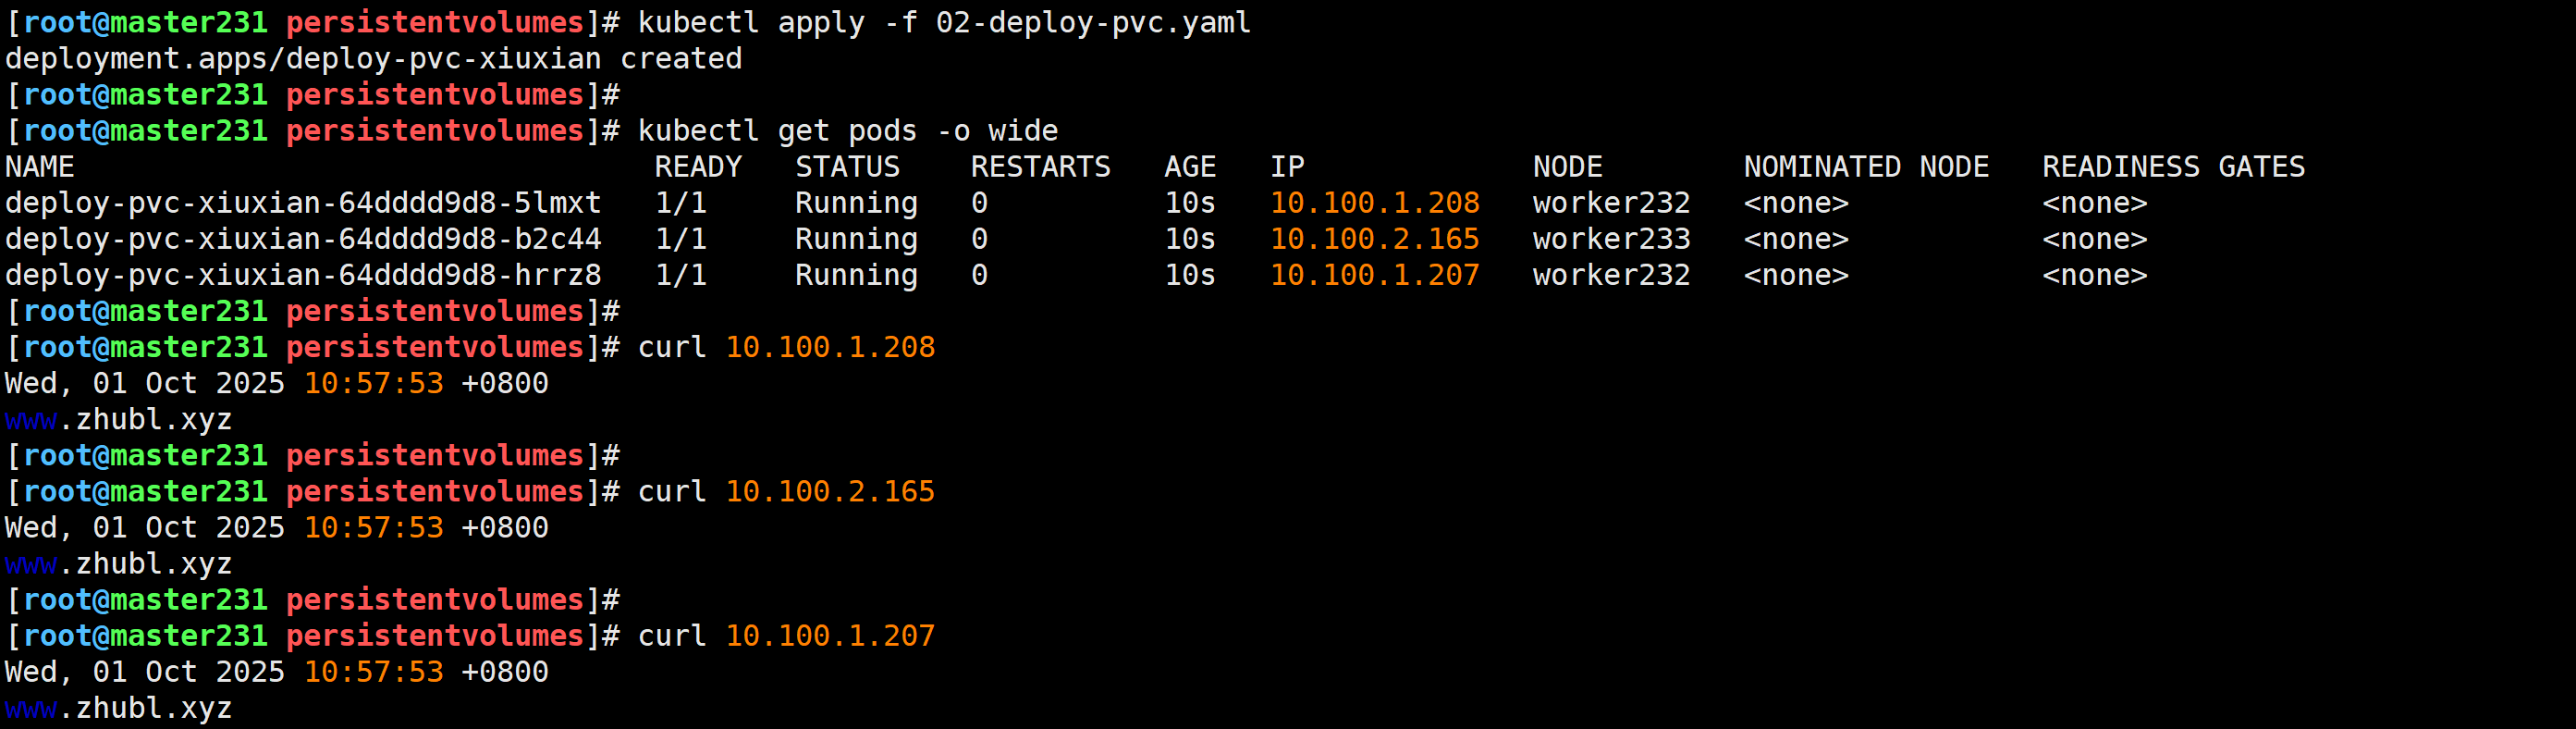2576x729 pixels.
Task: Click the RESTARTS column header
Action: (1040, 166)
